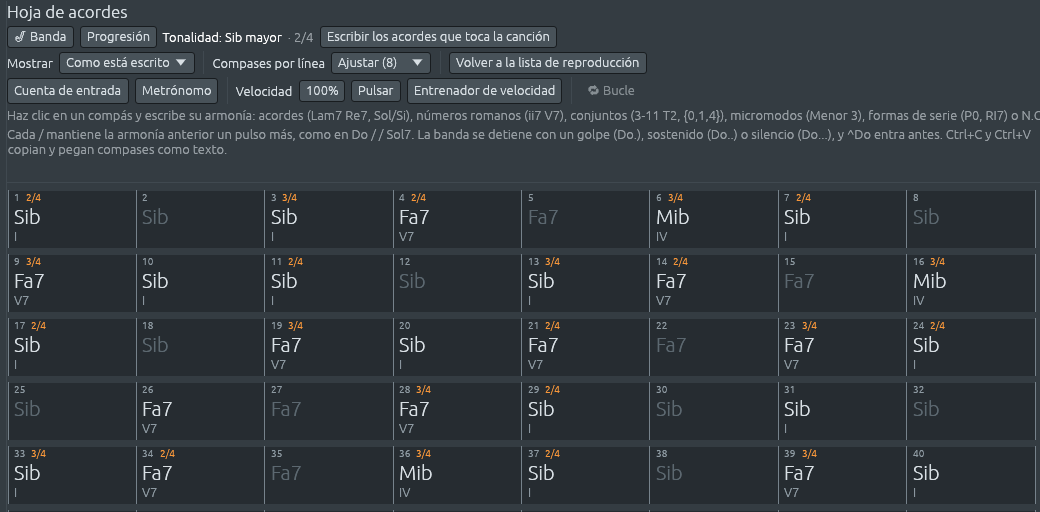This screenshot has width=1040, height=512.
Task: Toggle the Metrónomo button
Action: tap(176, 91)
